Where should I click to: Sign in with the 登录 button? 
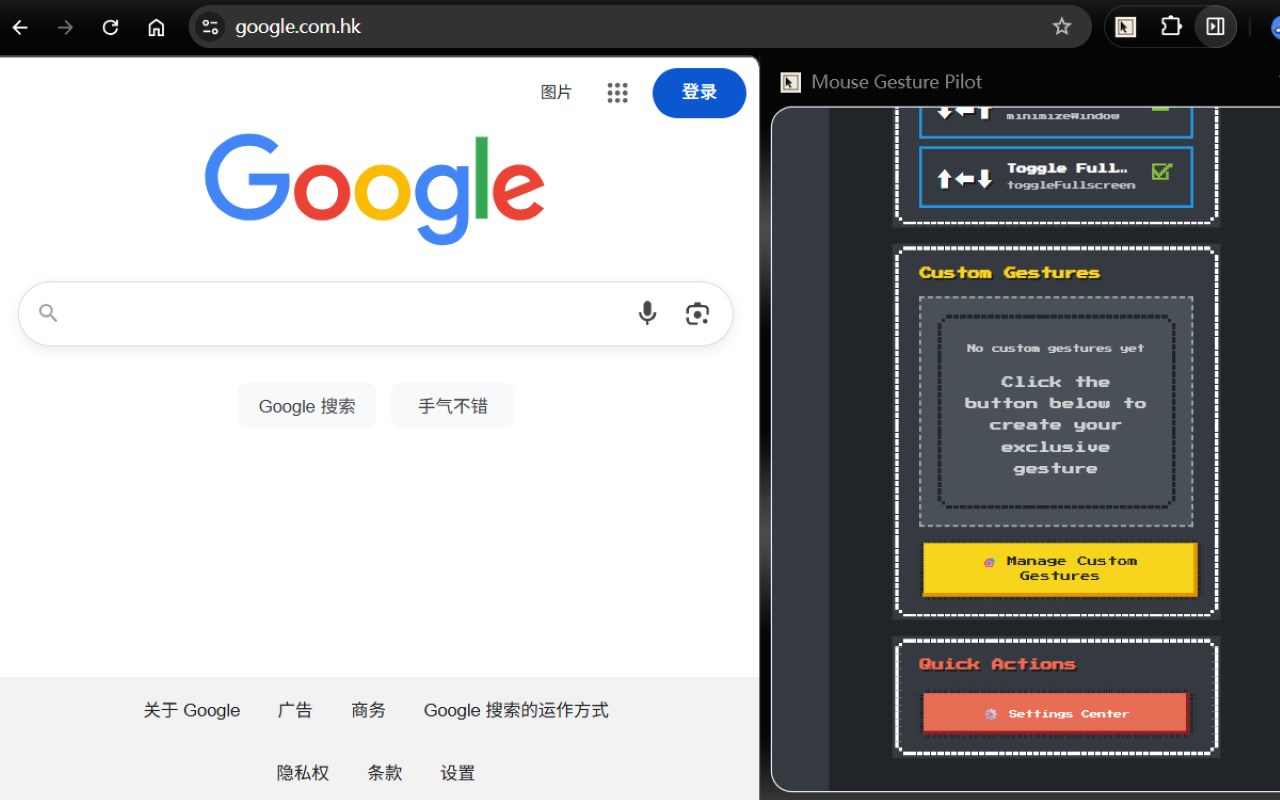(699, 93)
